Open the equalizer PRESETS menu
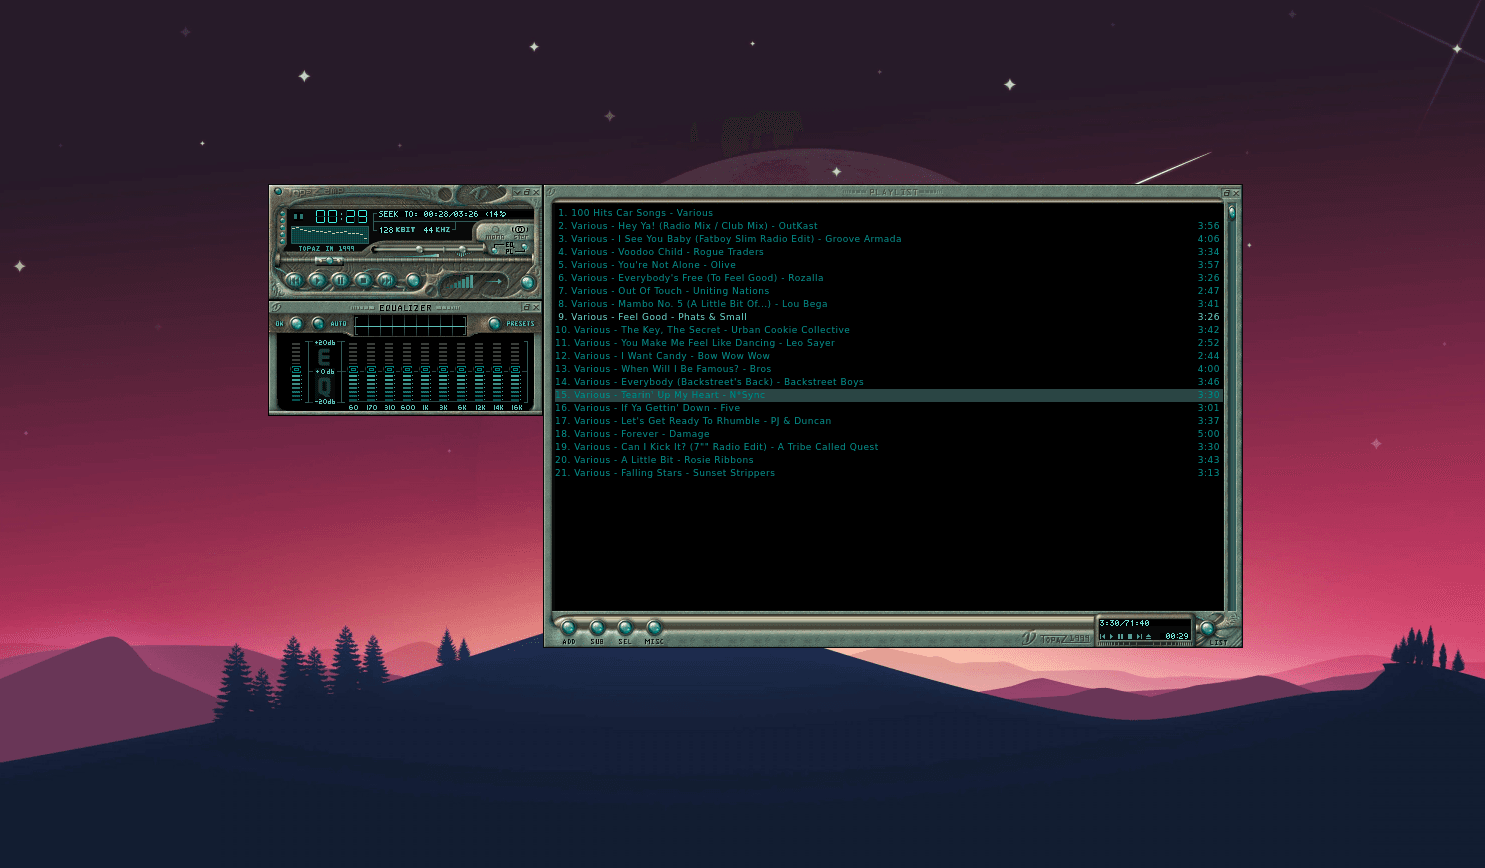This screenshot has width=1485, height=868. 494,324
